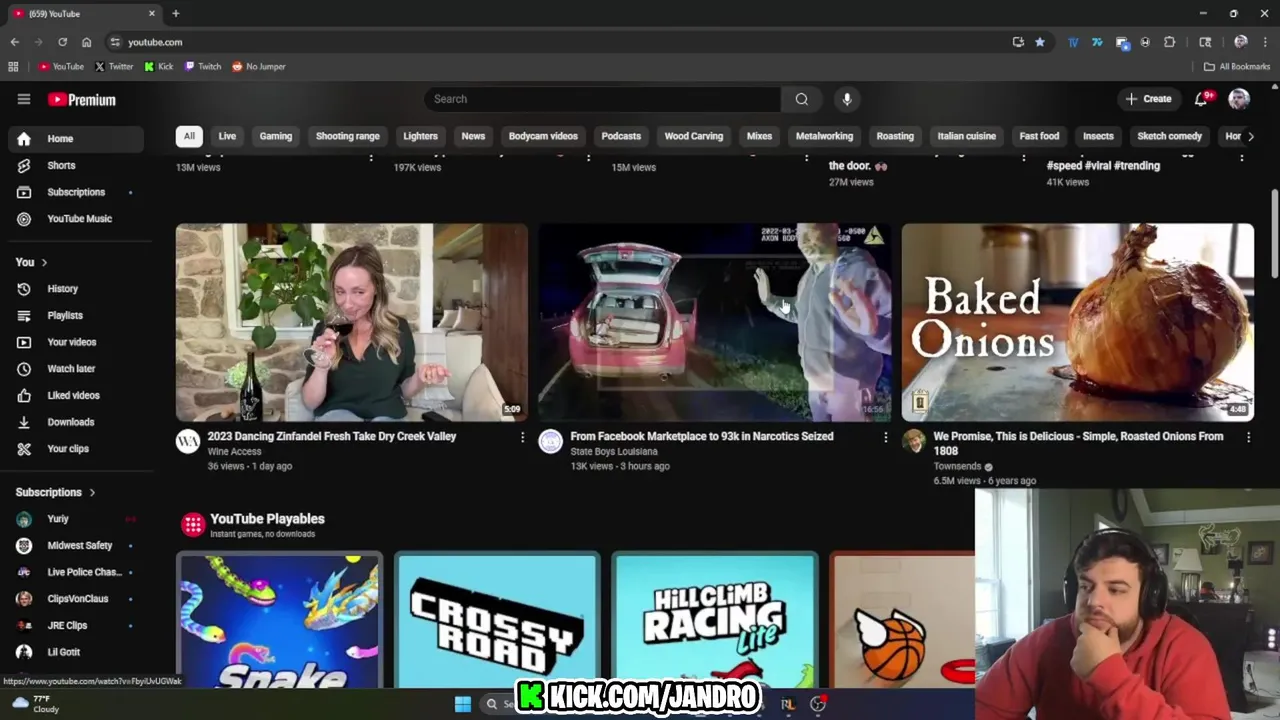Select the Live filter chip
This screenshot has width=1280, height=720.
coord(227,136)
